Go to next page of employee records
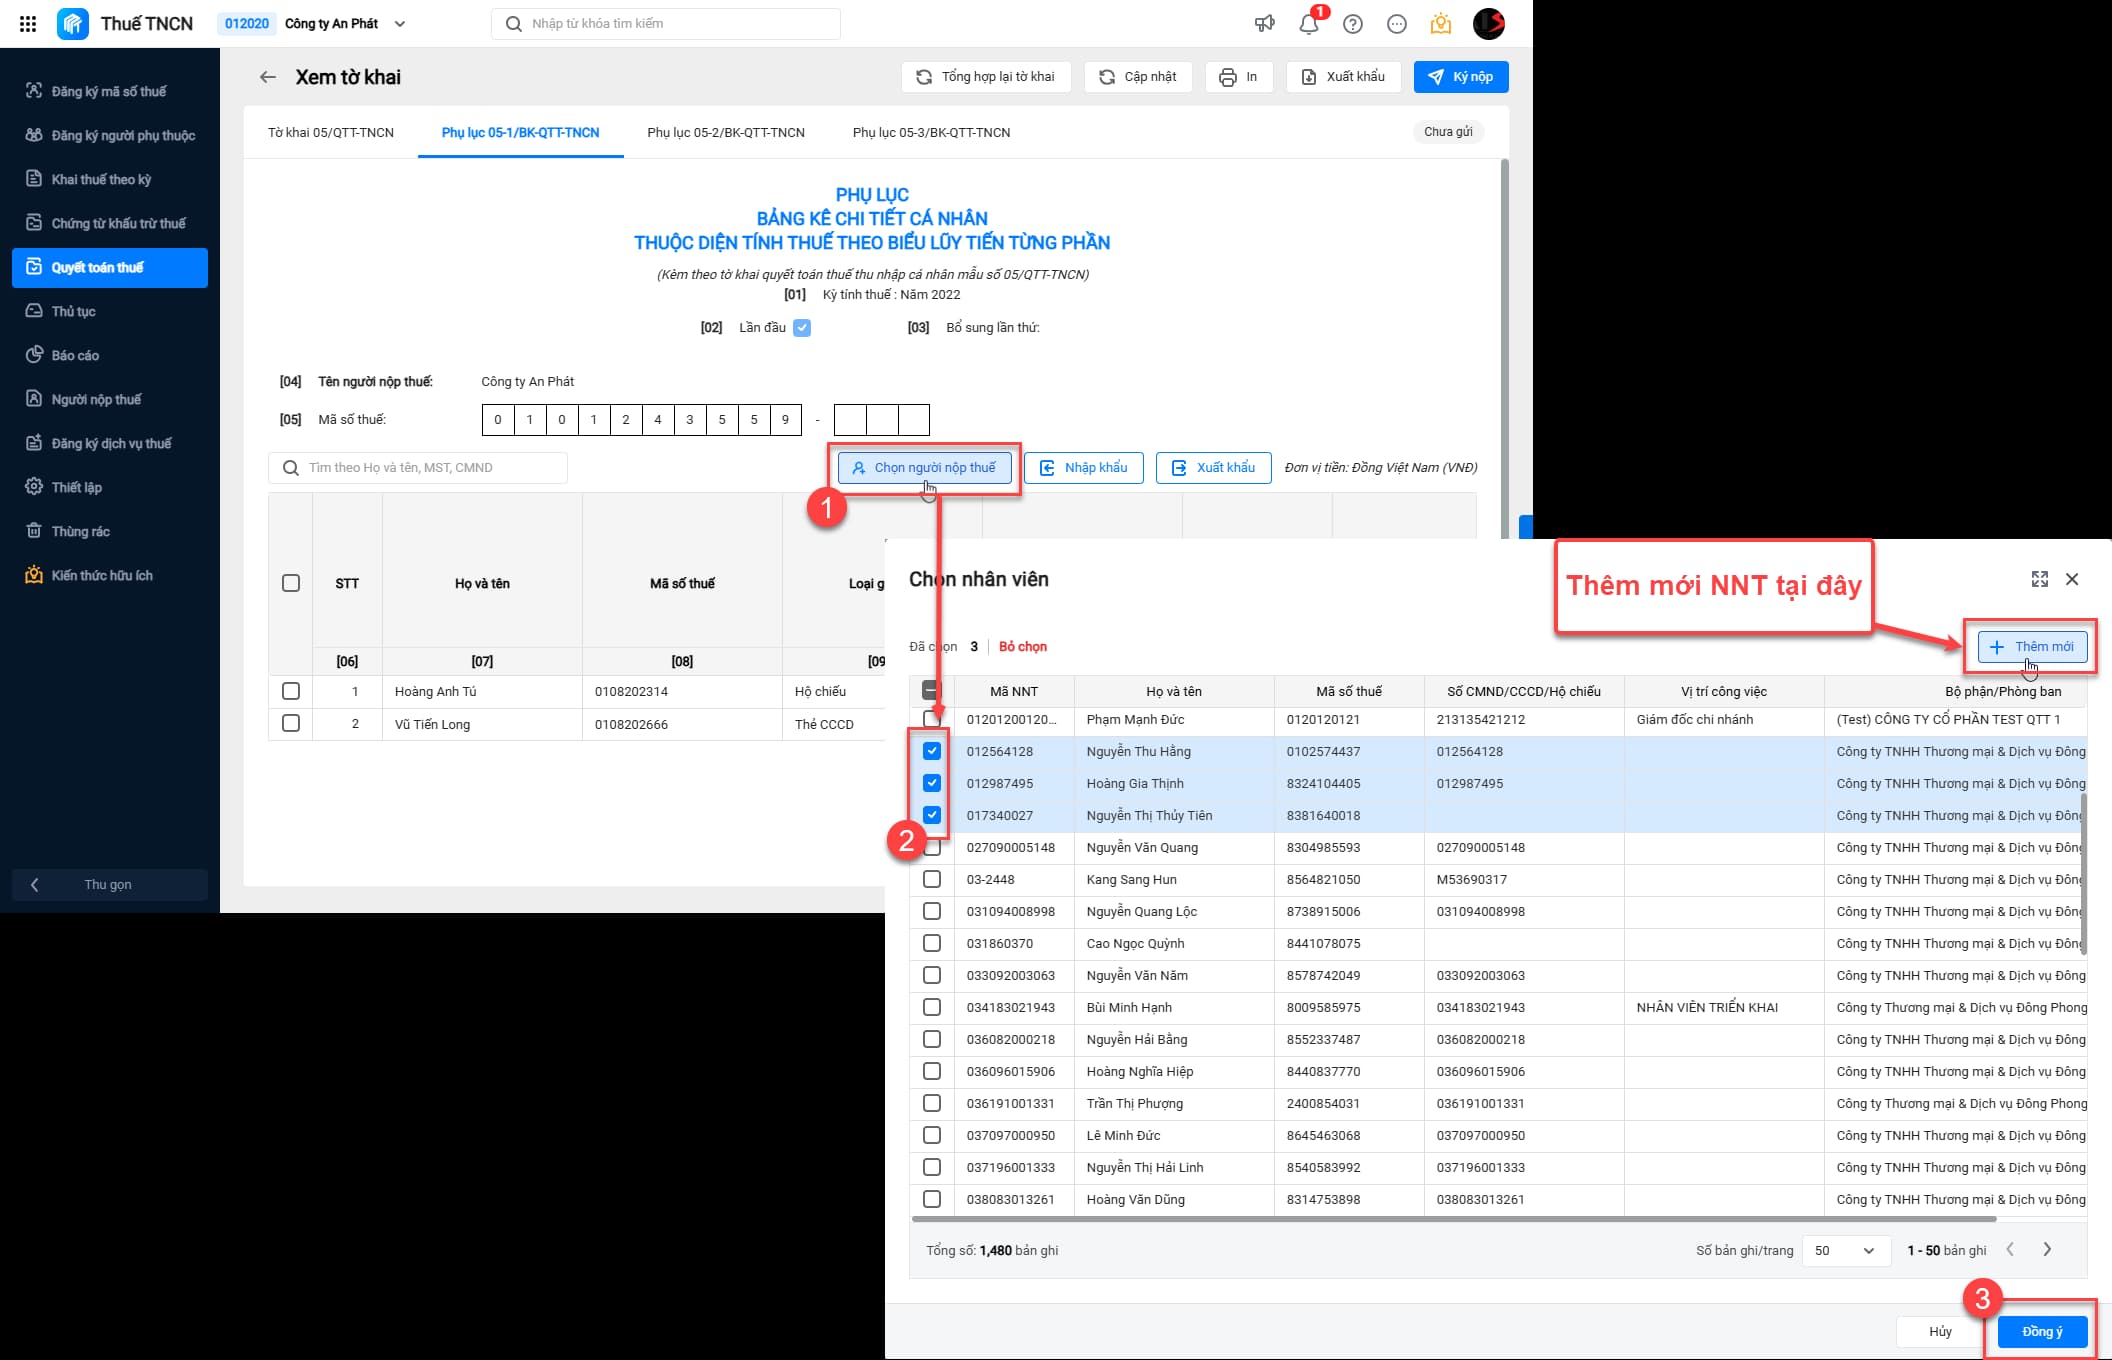 (2047, 1249)
